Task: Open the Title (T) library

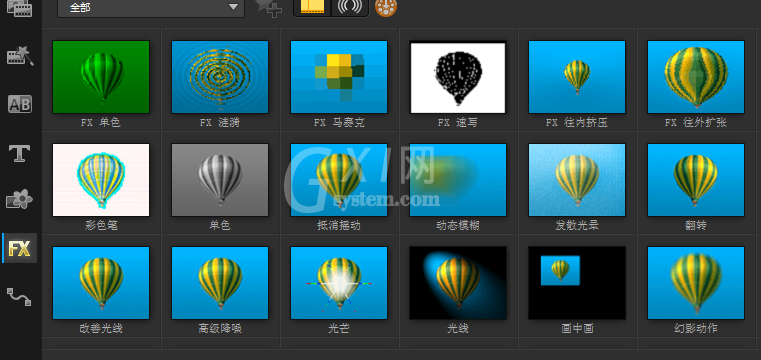Action: (19, 153)
